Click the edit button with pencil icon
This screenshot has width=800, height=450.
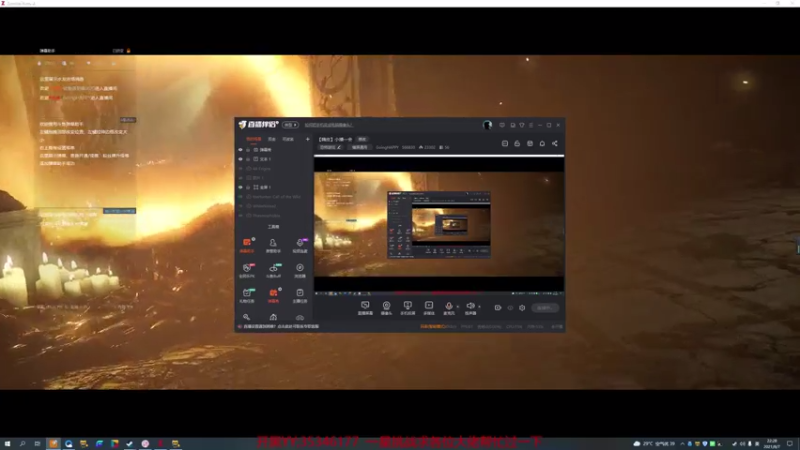pos(331,147)
